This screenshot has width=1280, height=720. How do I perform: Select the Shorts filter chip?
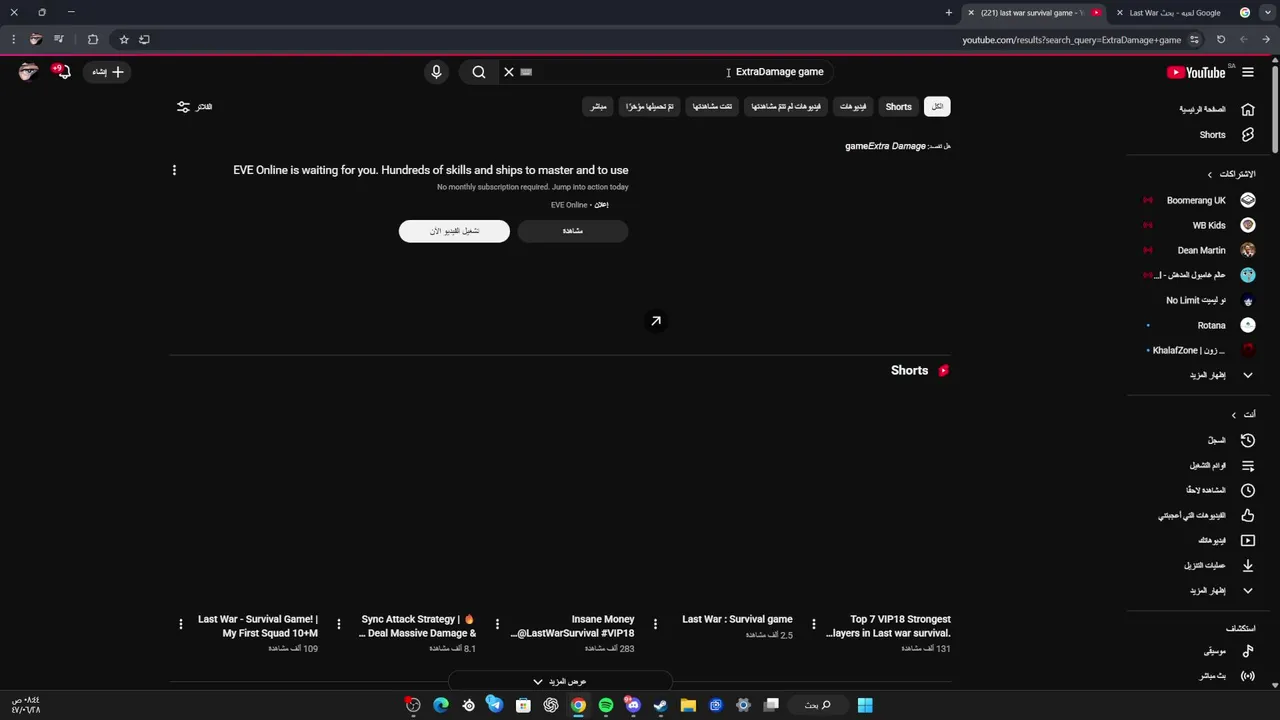pyautogui.click(x=898, y=107)
